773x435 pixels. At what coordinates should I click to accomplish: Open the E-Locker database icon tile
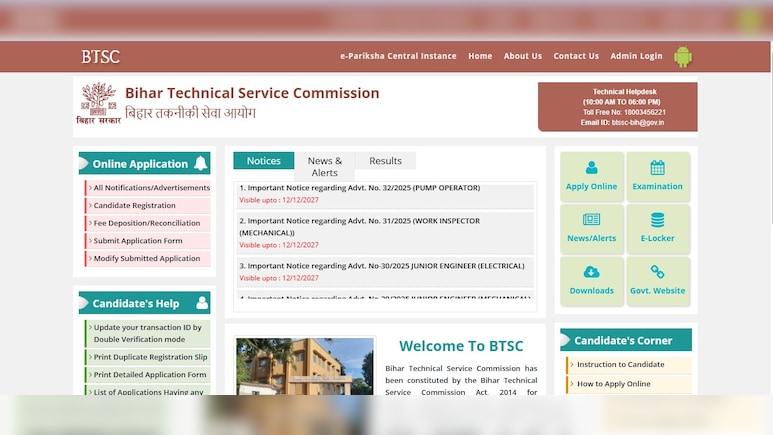658,229
